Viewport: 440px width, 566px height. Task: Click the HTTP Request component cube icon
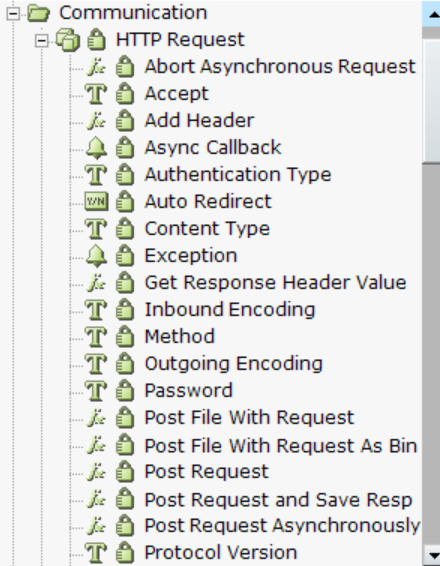coord(67,40)
